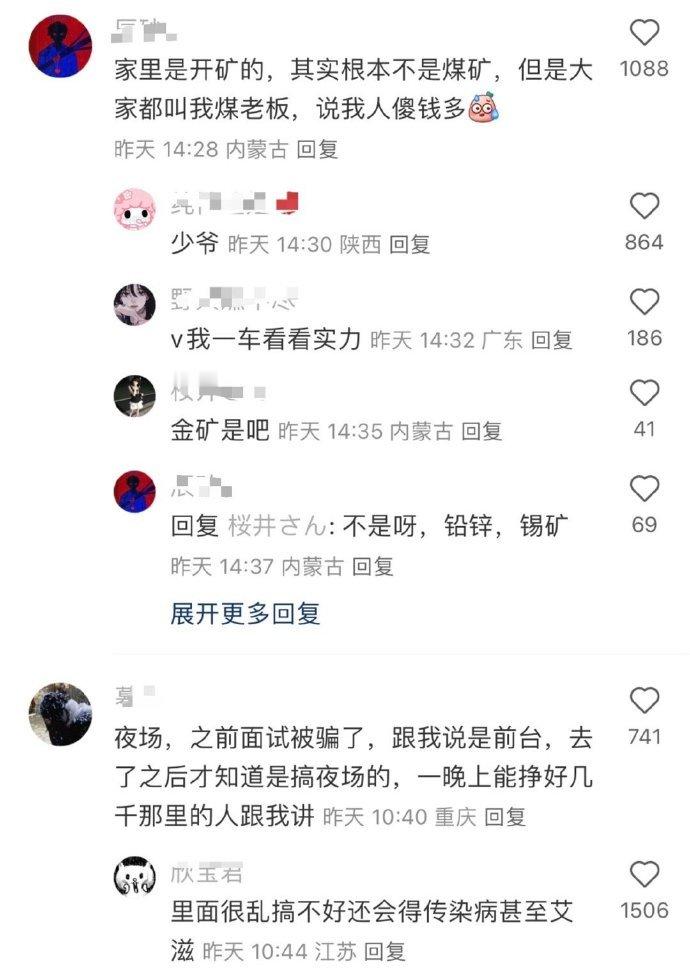The height and width of the screenshot is (972, 690).
Task: Open the 欣玉君 commenter's avatar
Action: coord(135,877)
